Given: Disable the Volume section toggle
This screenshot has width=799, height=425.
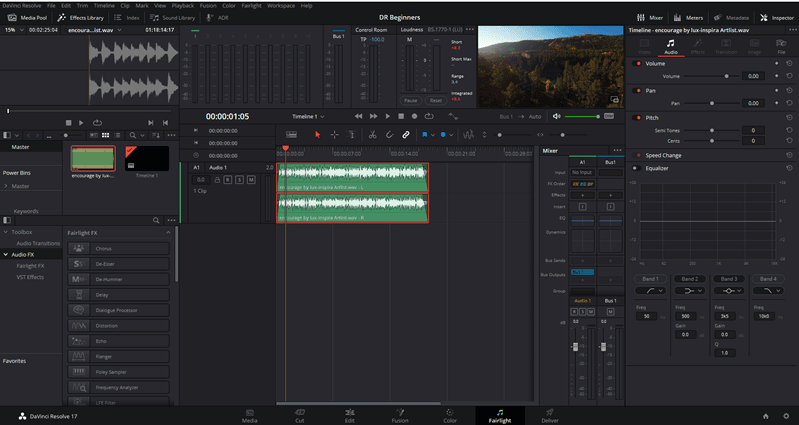Looking at the screenshot, I should click(x=637, y=64).
